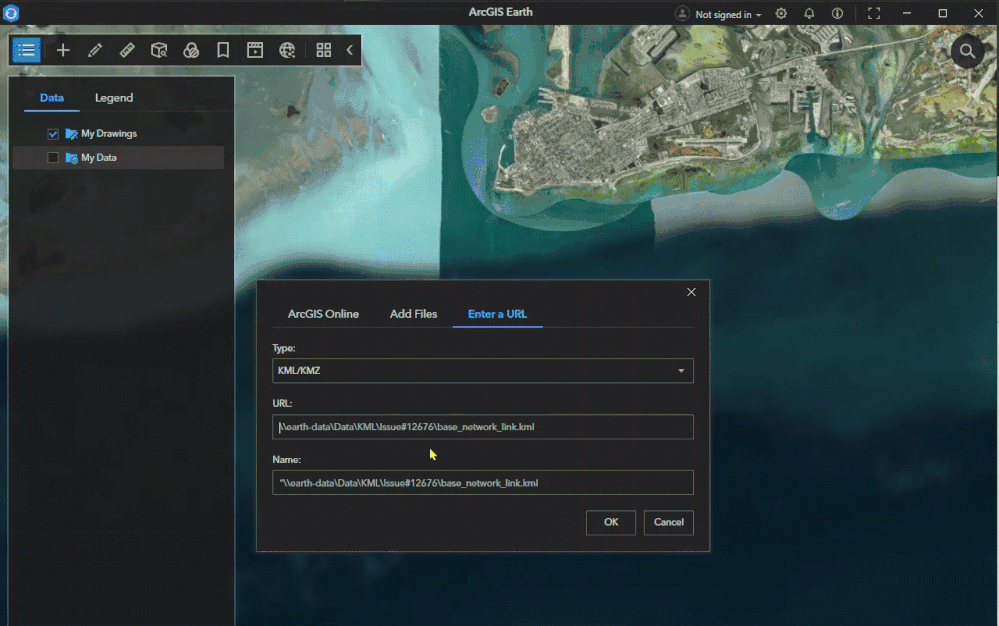Click the My Data folder icon

71,158
